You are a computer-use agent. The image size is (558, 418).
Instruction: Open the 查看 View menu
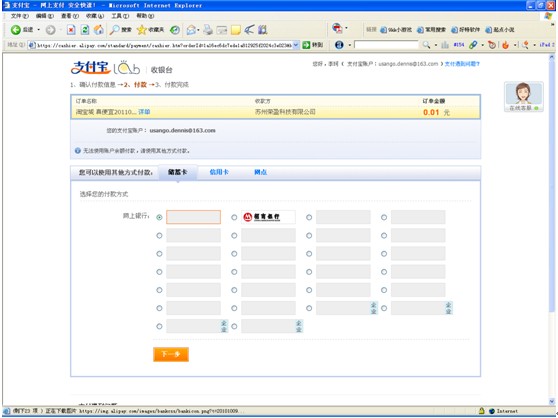(70, 16)
